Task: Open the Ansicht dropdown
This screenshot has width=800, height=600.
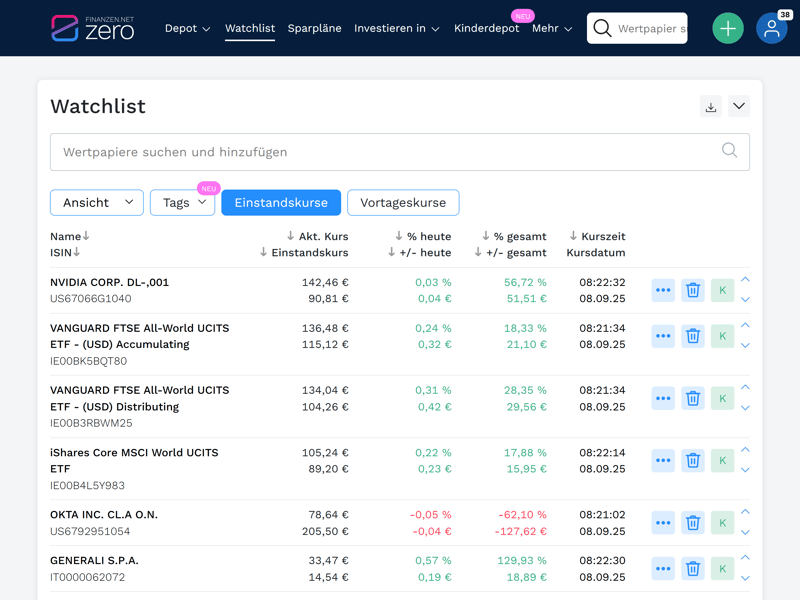Action: pos(97,203)
